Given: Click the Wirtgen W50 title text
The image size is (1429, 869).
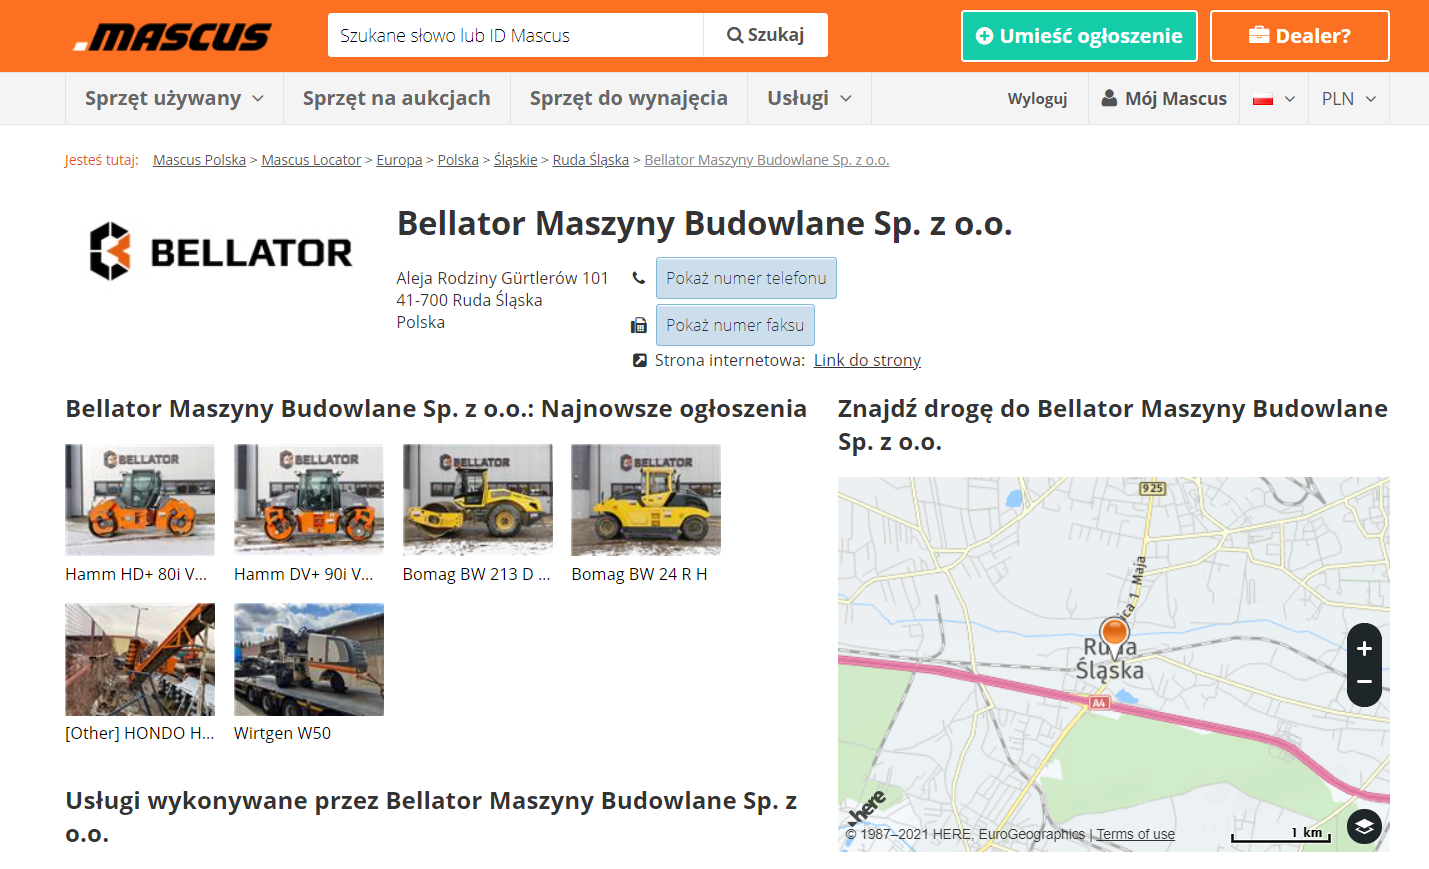Looking at the screenshot, I should pyautogui.click(x=282, y=733).
